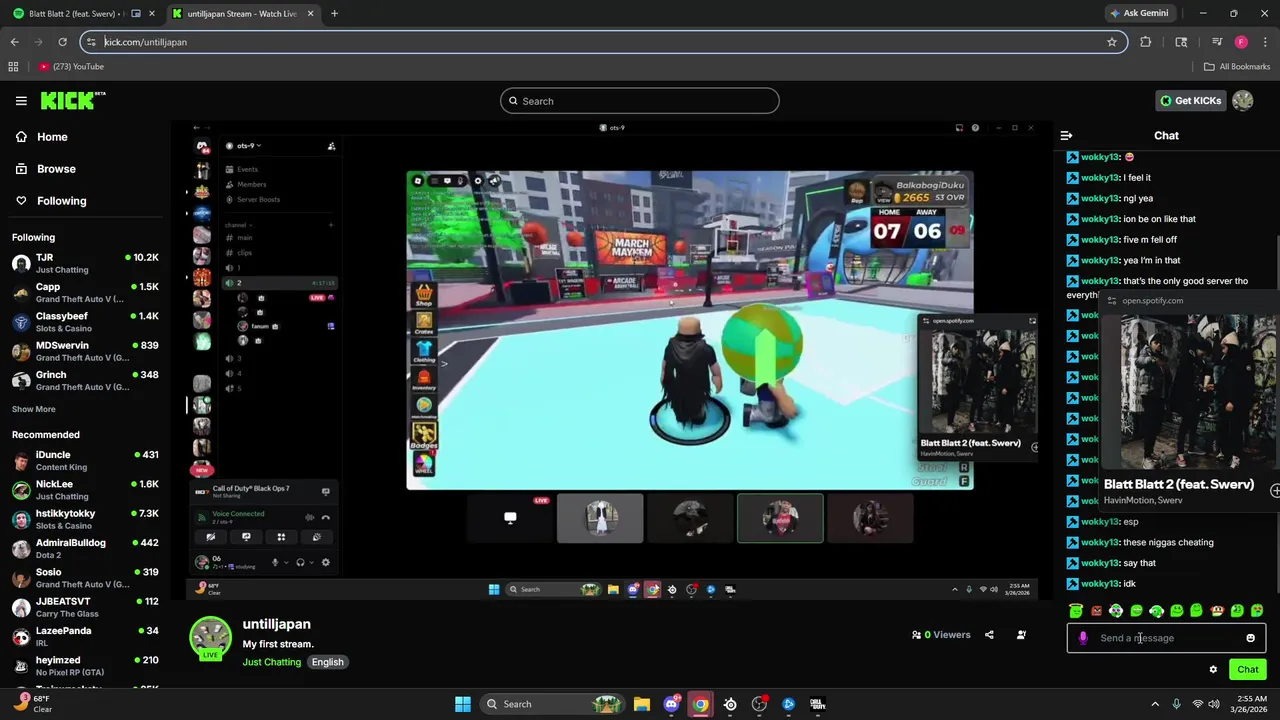This screenshot has width=1280, height=720.
Task: Open a new Chrome tab
Action: tap(334, 14)
